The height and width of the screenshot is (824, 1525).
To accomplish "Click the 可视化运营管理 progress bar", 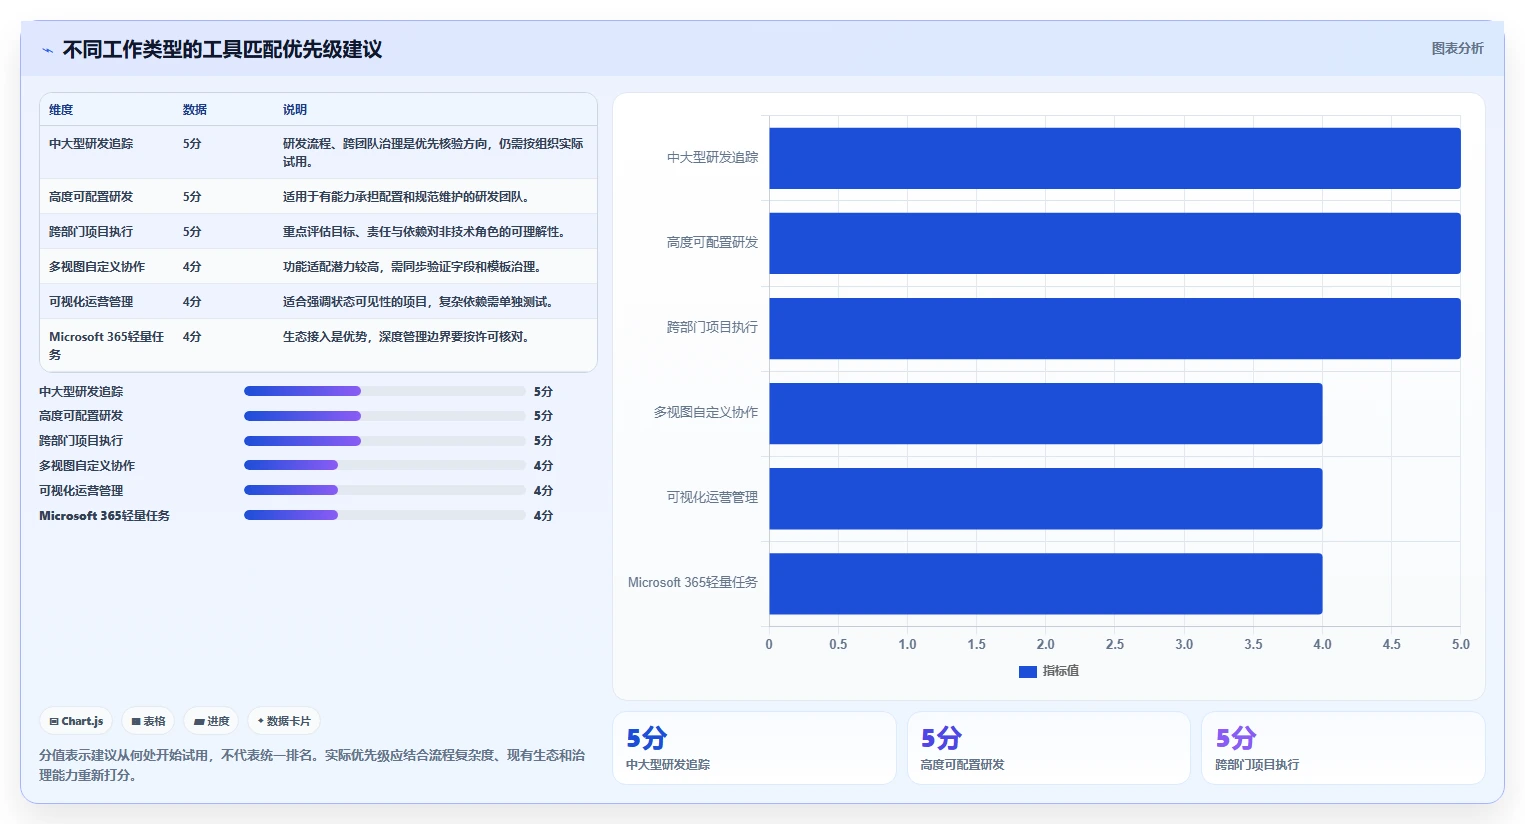I will [385, 490].
